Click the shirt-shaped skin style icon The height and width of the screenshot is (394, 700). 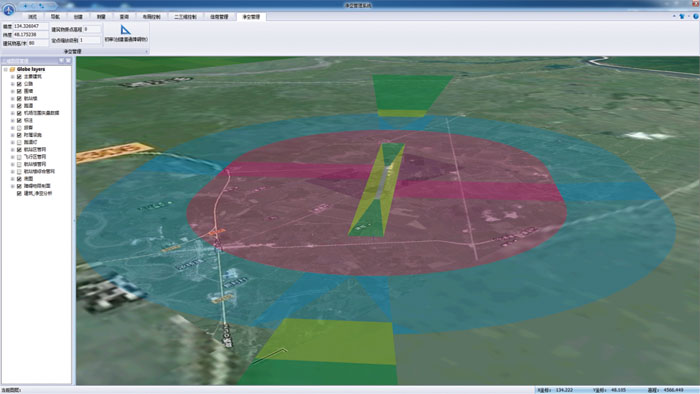[682, 17]
